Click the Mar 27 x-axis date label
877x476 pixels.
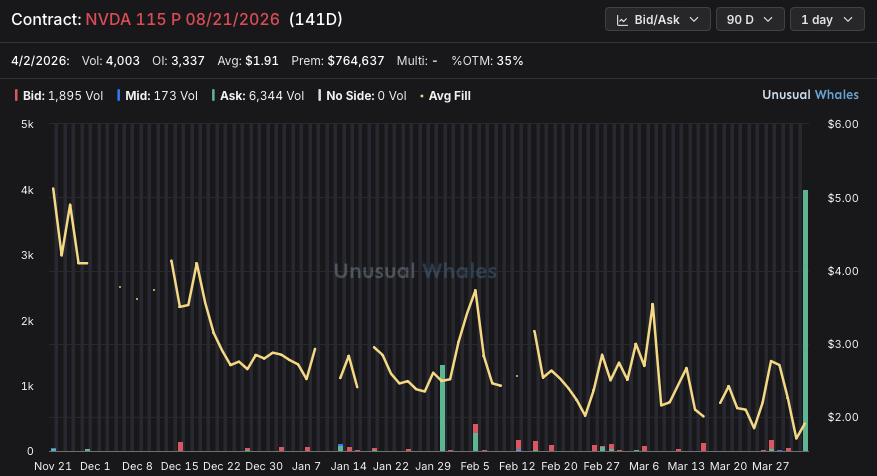coord(770,466)
